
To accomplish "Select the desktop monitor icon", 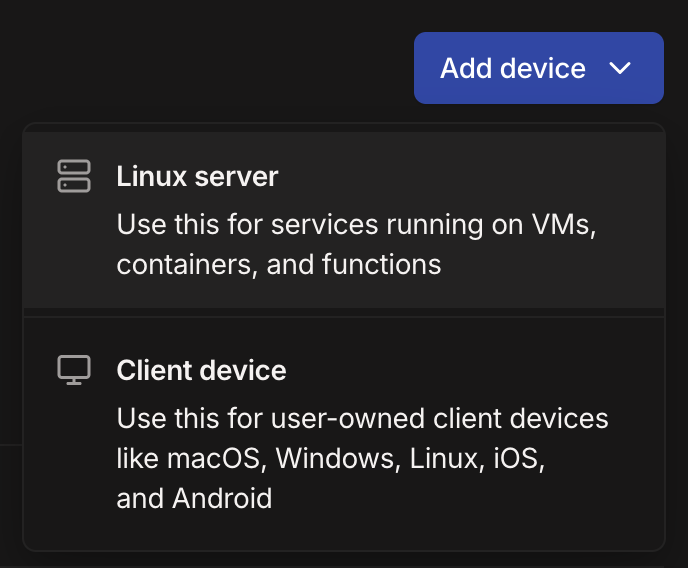I will click(74, 370).
